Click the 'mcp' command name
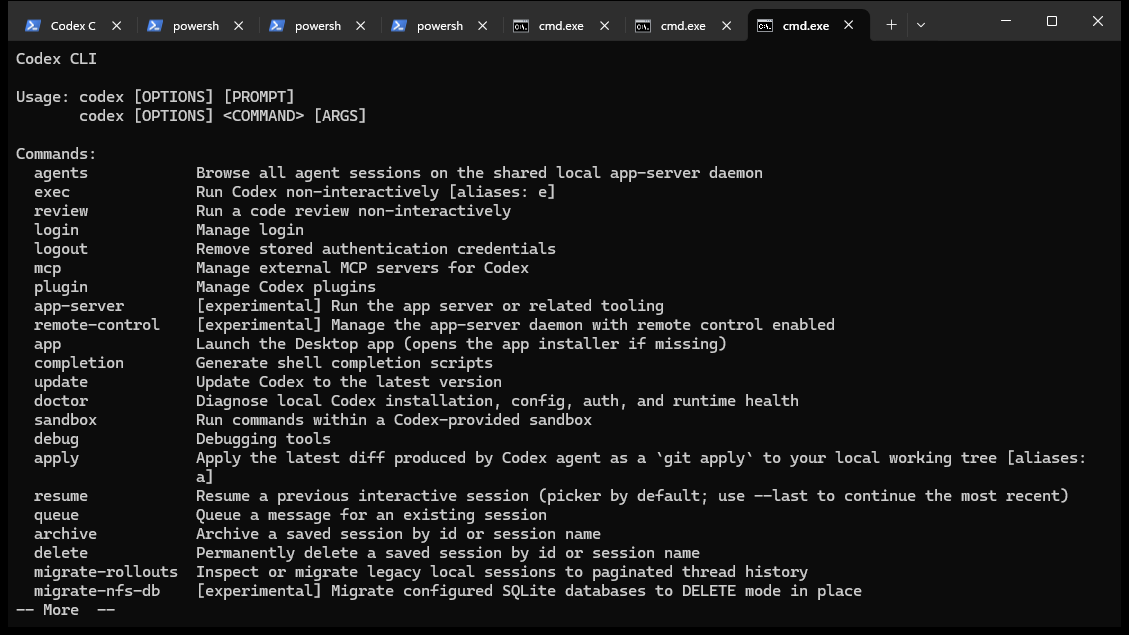Screen dimensions: 1129x635 coord(48,268)
